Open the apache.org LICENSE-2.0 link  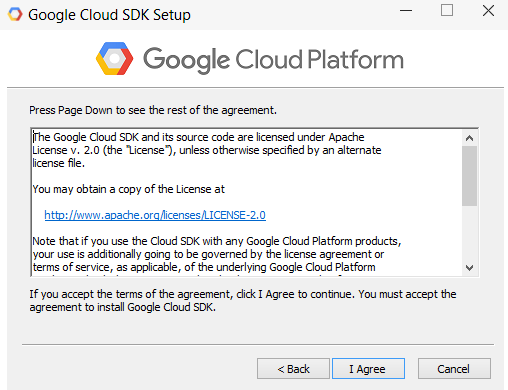pyautogui.click(x=155, y=215)
